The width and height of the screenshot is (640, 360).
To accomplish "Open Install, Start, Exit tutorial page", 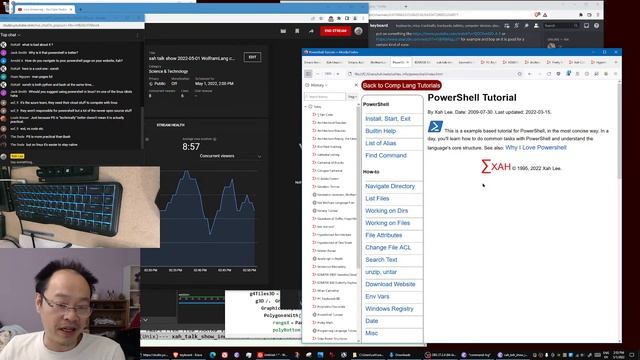I will click(388, 119).
